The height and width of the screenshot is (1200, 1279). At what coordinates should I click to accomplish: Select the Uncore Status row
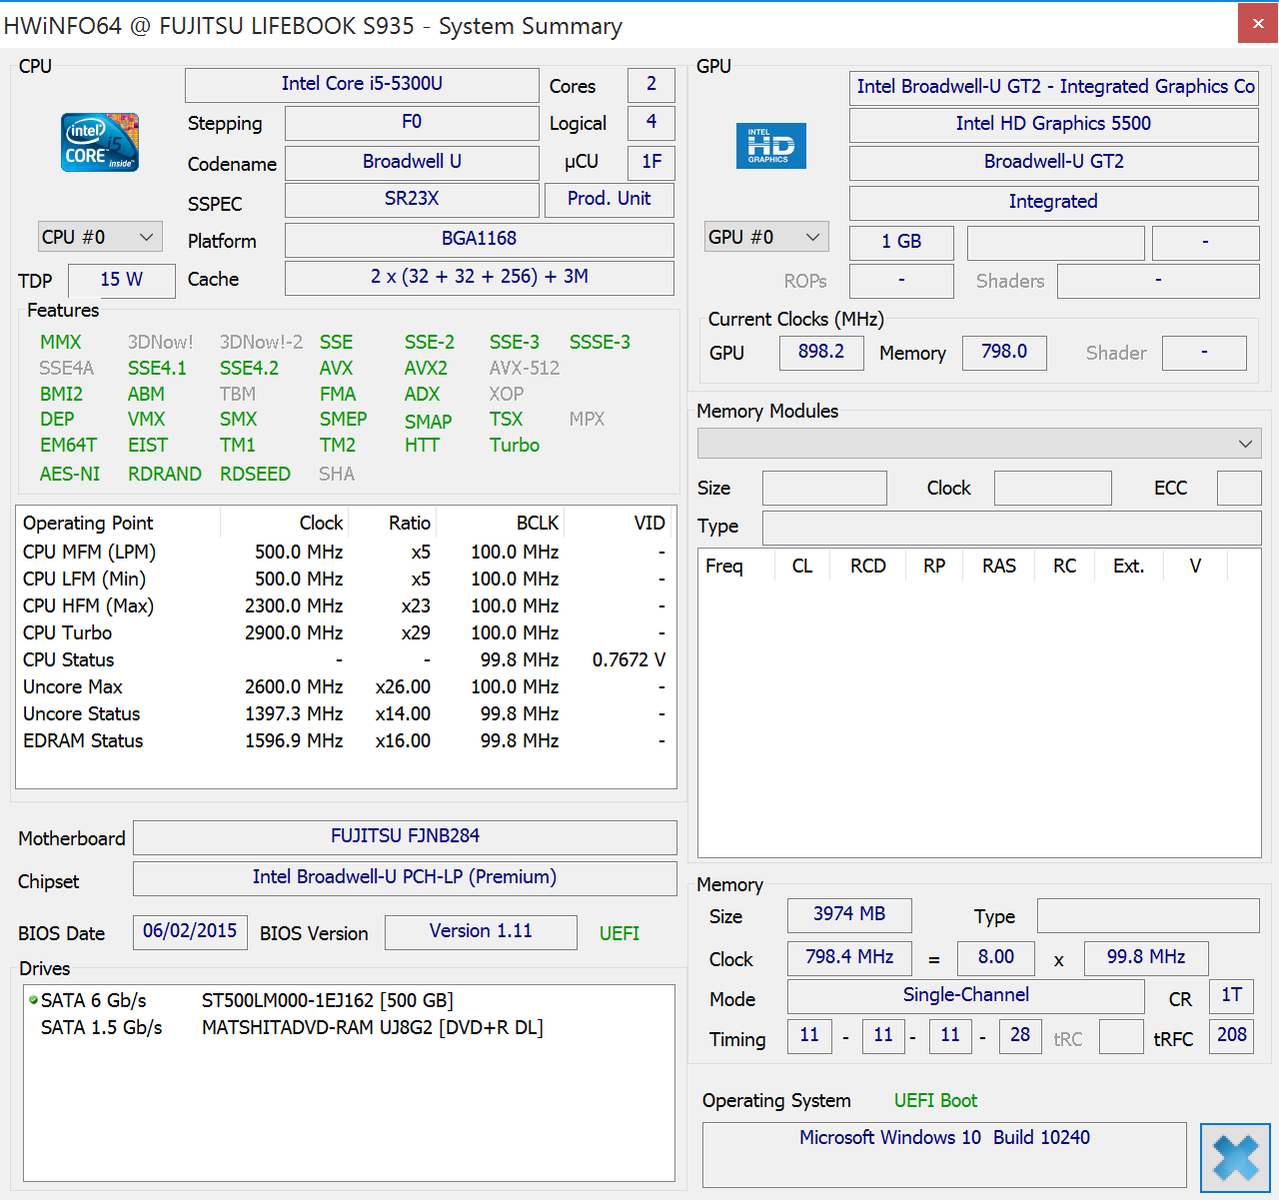(345, 714)
